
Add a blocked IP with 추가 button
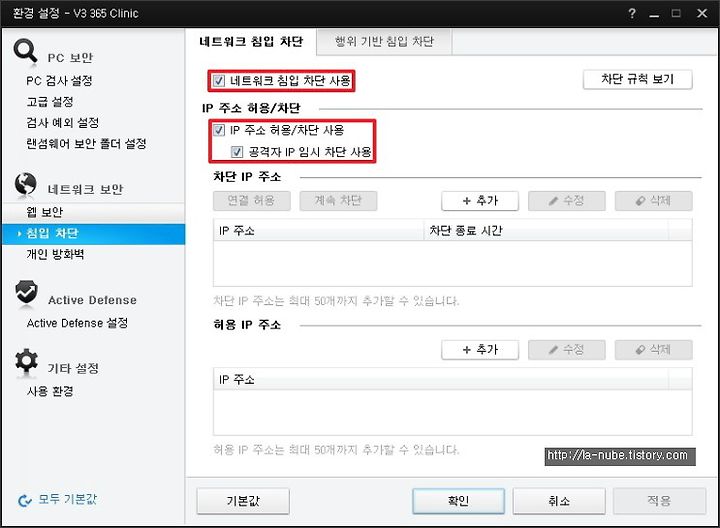(480, 201)
